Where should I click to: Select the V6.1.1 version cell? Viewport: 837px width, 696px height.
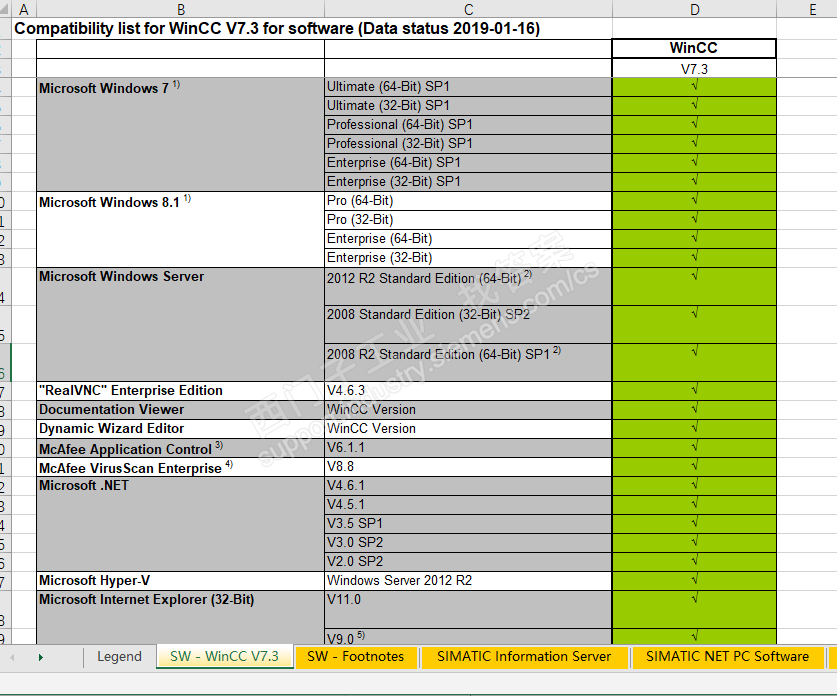tap(468, 448)
